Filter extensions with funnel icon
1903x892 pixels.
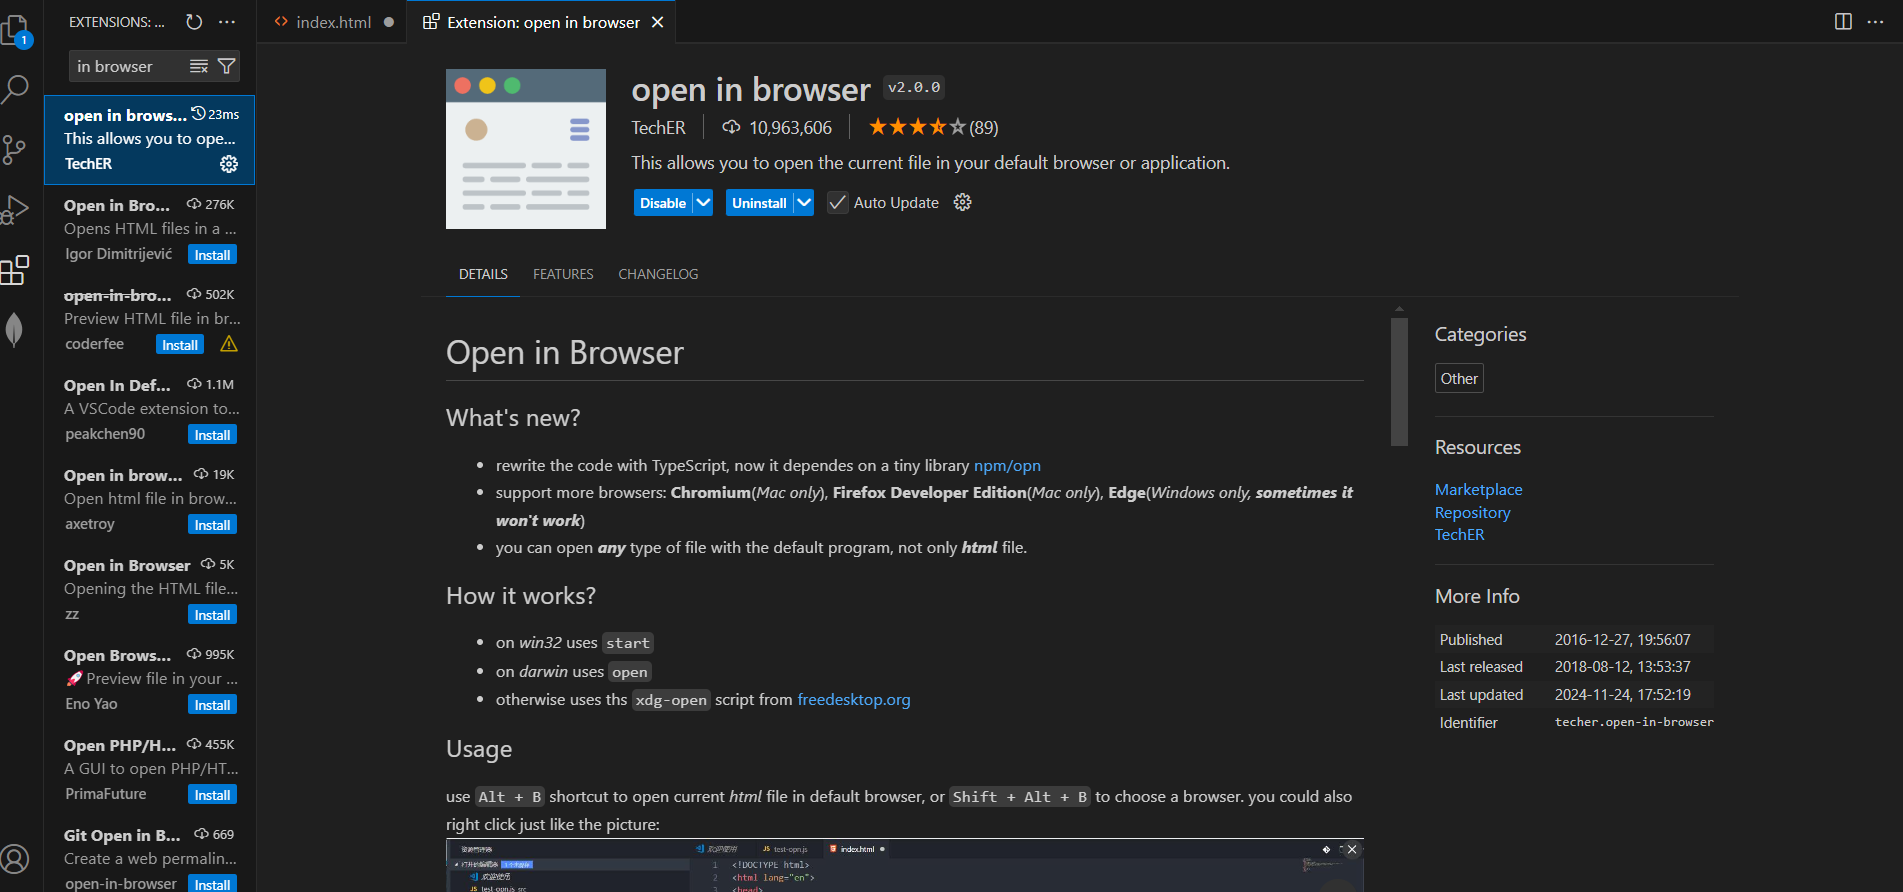click(227, 66)
